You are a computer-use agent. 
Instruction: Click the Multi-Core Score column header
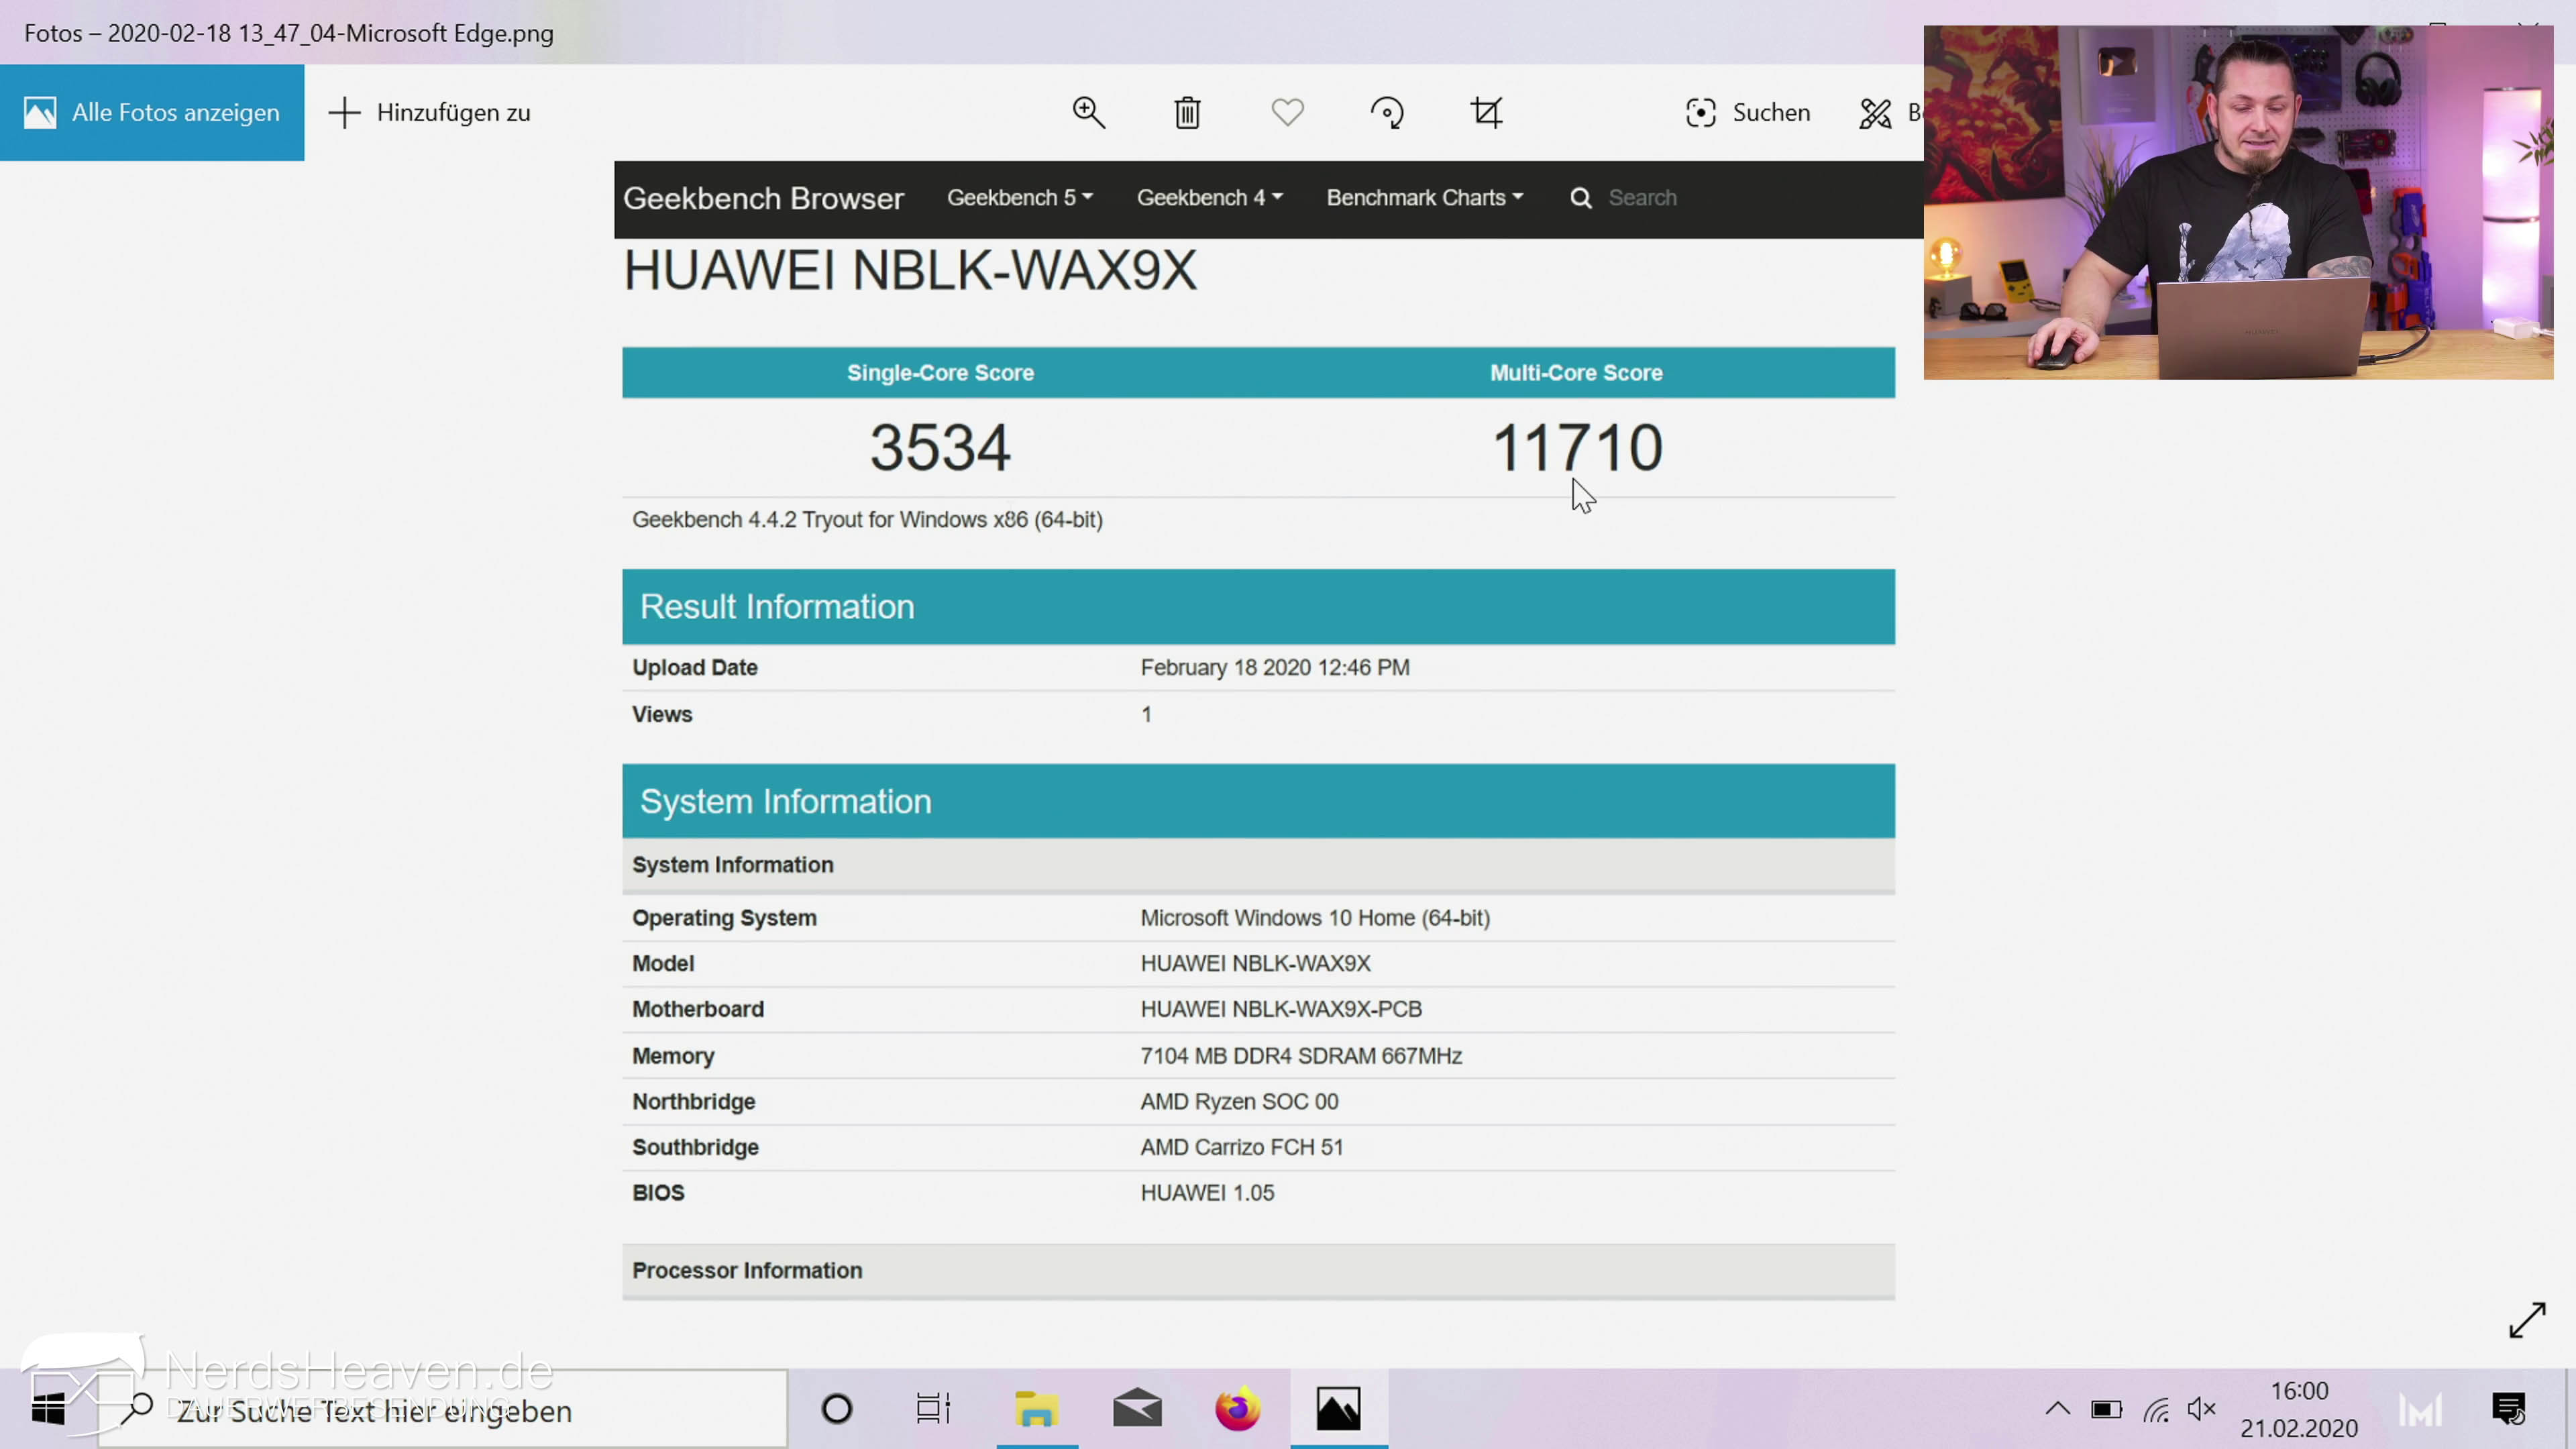click(x=1576, y=373)
